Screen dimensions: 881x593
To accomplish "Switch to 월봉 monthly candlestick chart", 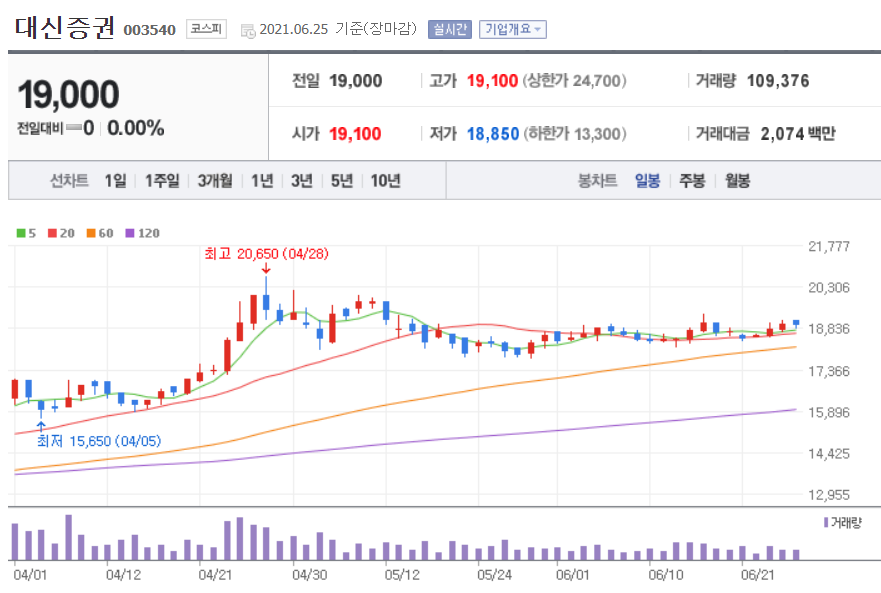I will pos(737,180).
